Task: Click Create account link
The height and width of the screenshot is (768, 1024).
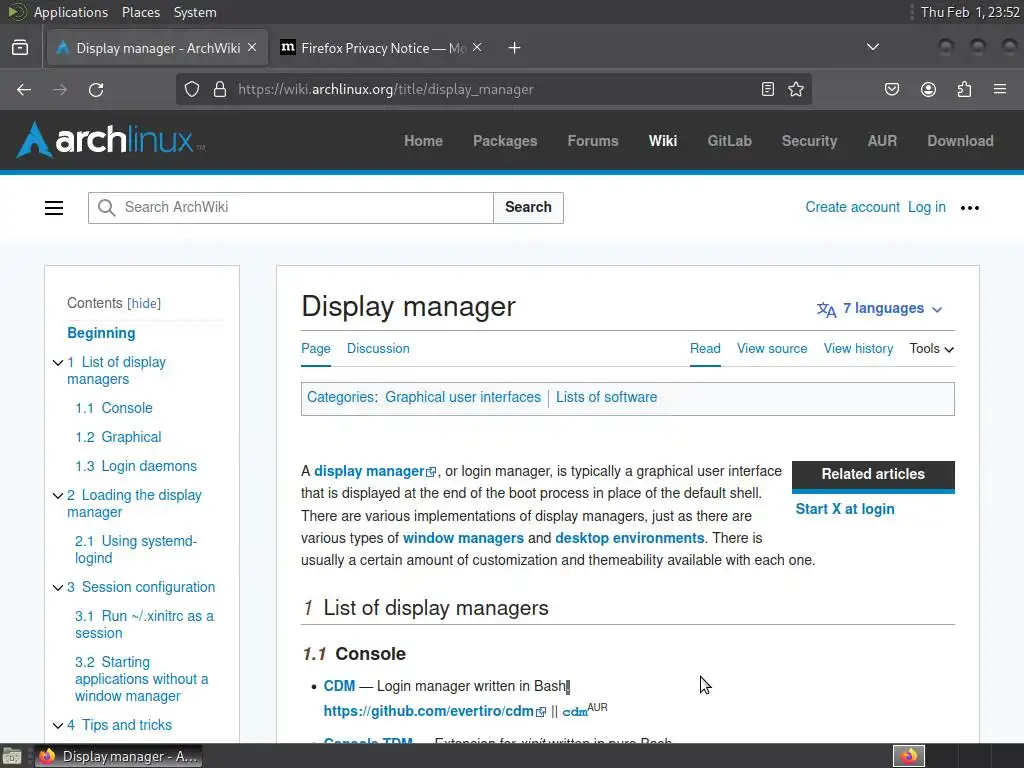Action: [852, 207]
